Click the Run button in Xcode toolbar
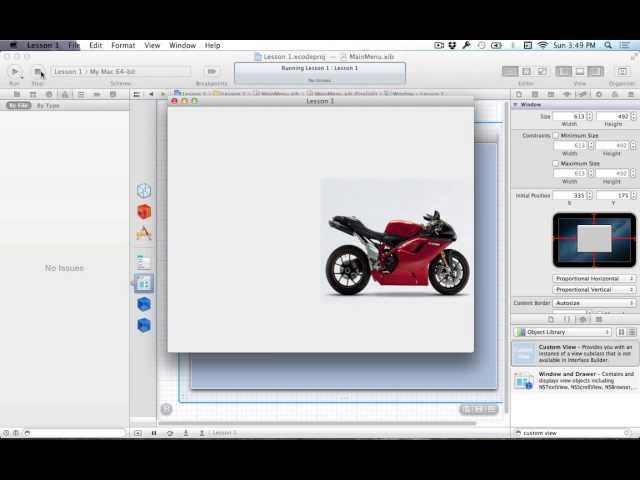640x480 pixels. click(x=15, y=72)
